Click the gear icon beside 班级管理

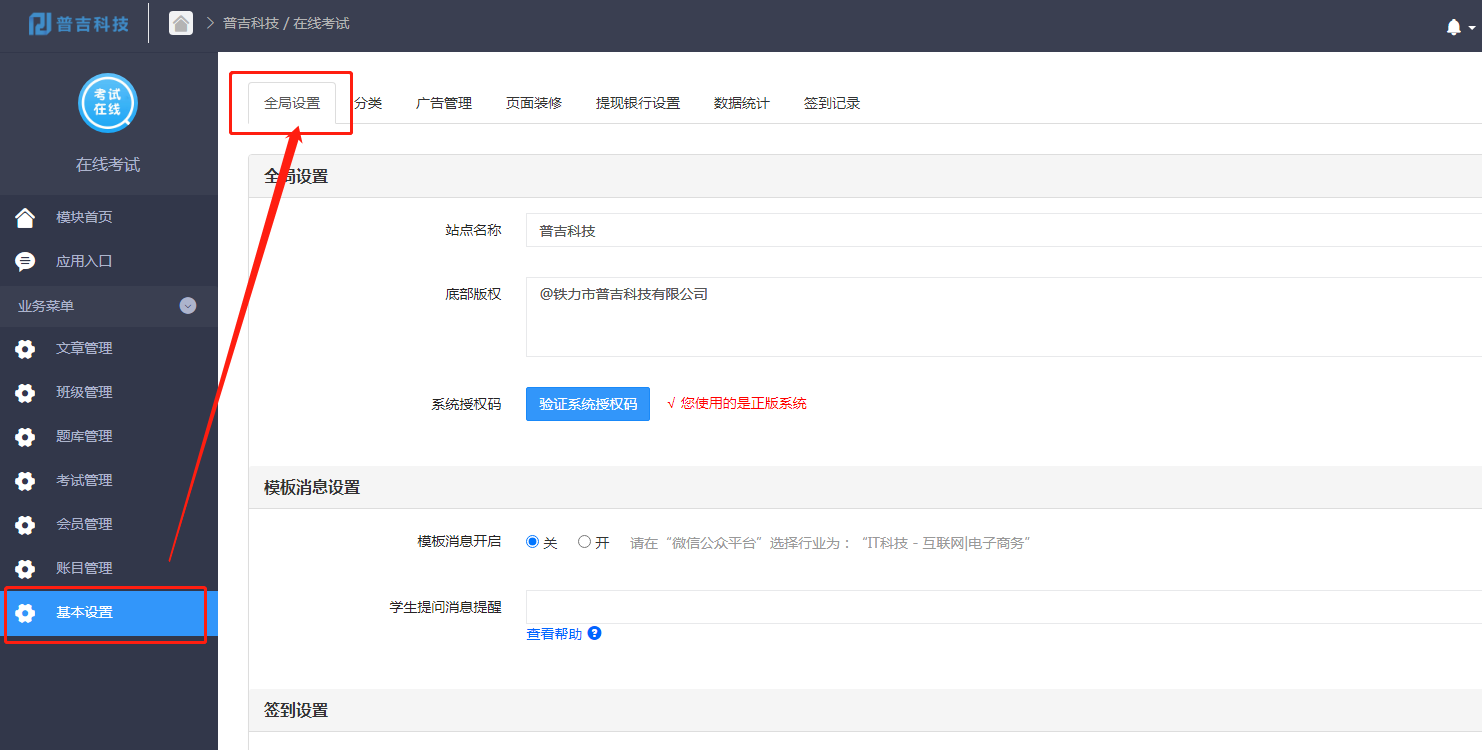[x=25, y=393]
